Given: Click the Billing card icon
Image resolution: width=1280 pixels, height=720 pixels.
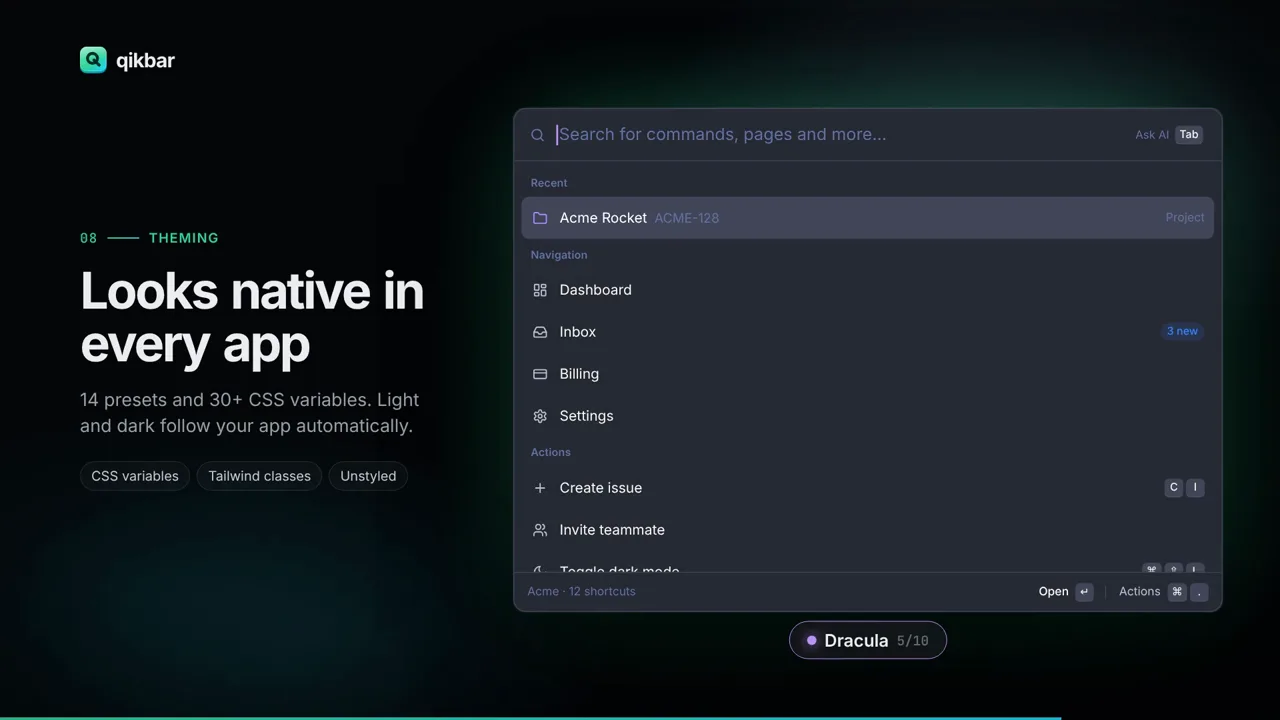Looking at the screenshot, I should 540,374.
